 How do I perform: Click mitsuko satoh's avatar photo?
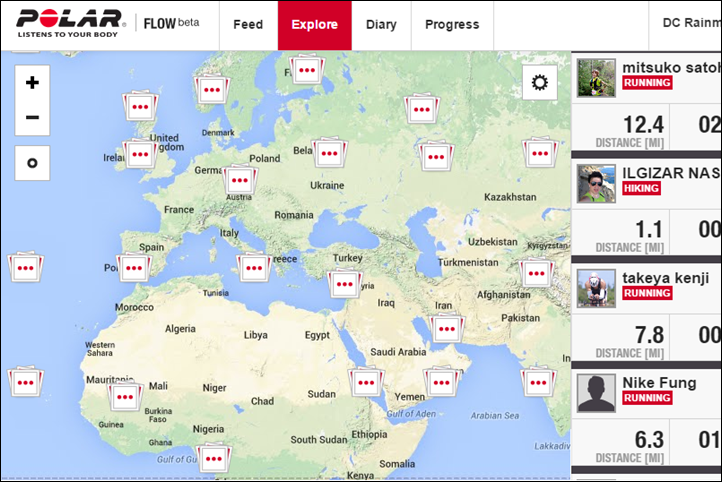[x=596, y=78]
